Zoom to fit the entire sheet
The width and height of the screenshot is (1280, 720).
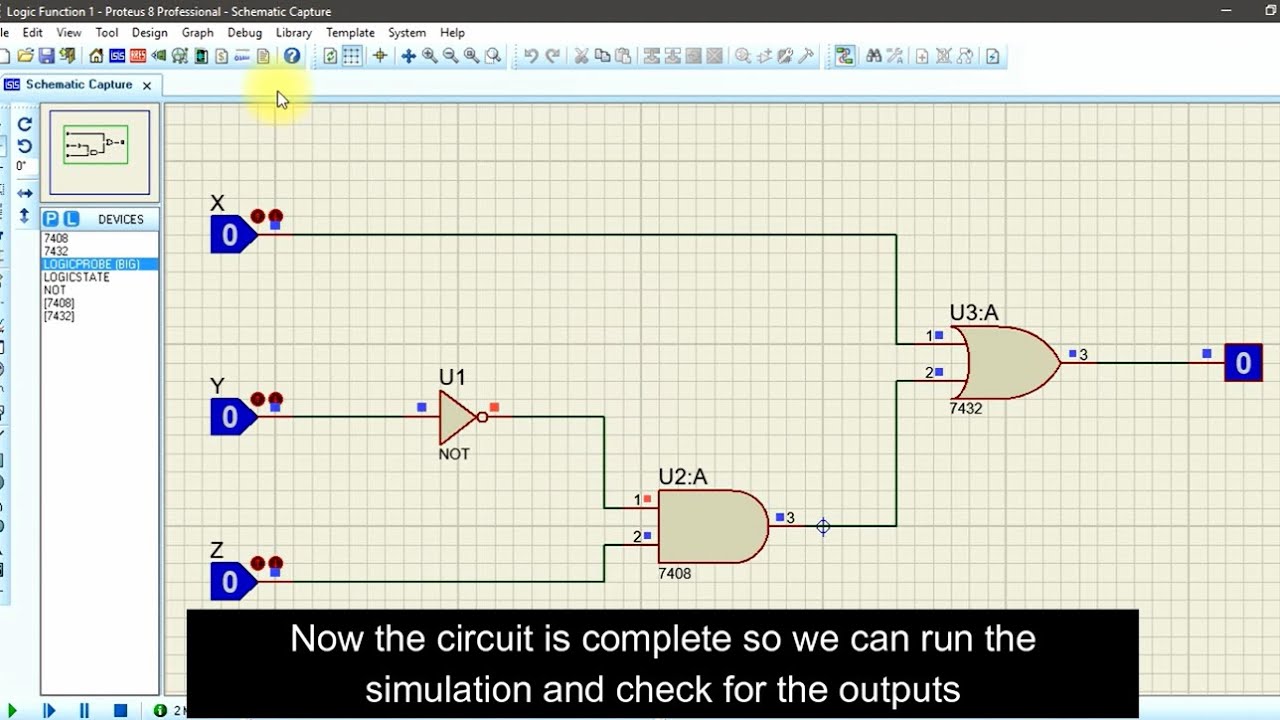click(x=471, y=56)
